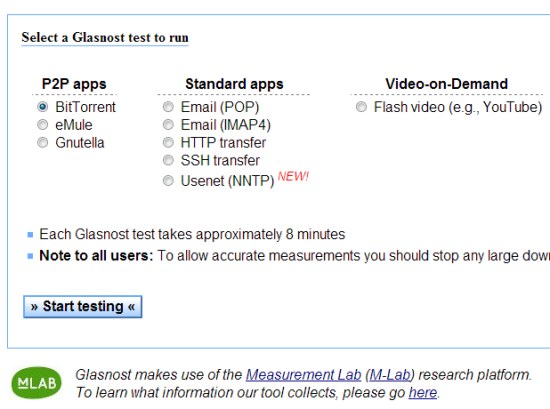Image resolution: width=550 pixels, height=409 pixels.
Task: Click the red NEW! badge
Action: [293, 176]
